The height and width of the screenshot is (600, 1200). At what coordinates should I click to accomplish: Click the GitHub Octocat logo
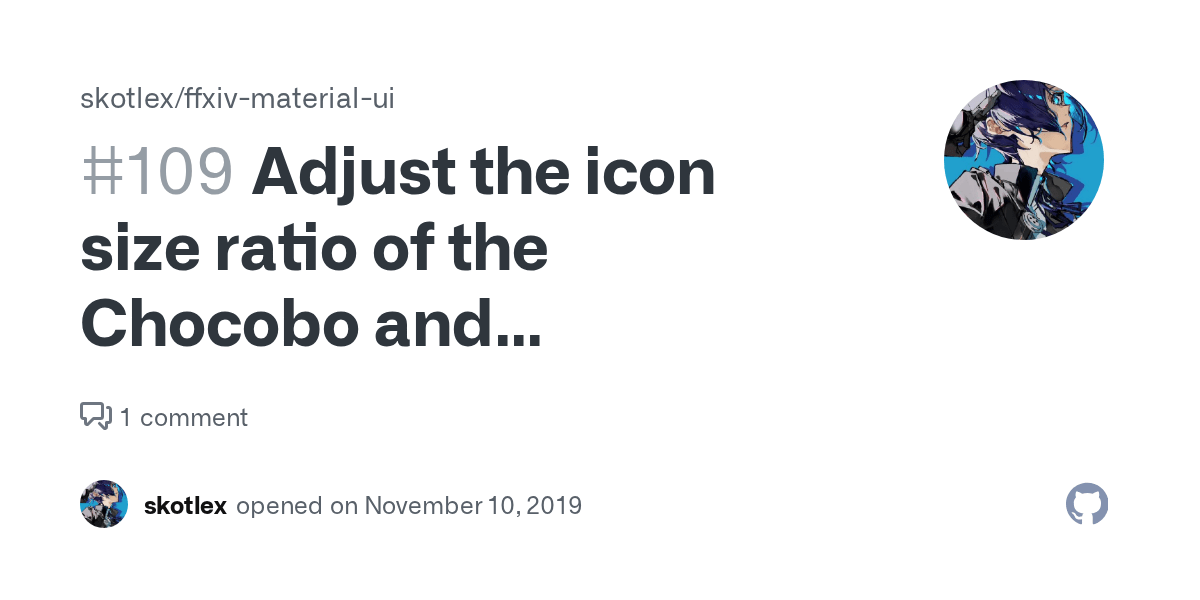click(x=1087, y=504)
